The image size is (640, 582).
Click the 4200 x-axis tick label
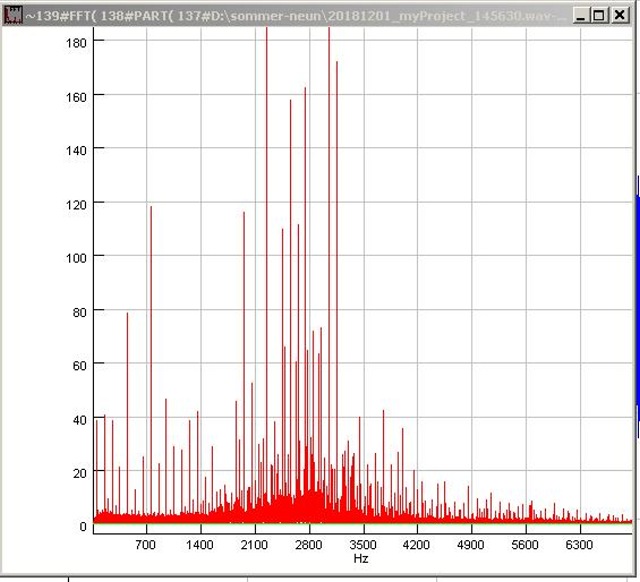coord(416,545)
